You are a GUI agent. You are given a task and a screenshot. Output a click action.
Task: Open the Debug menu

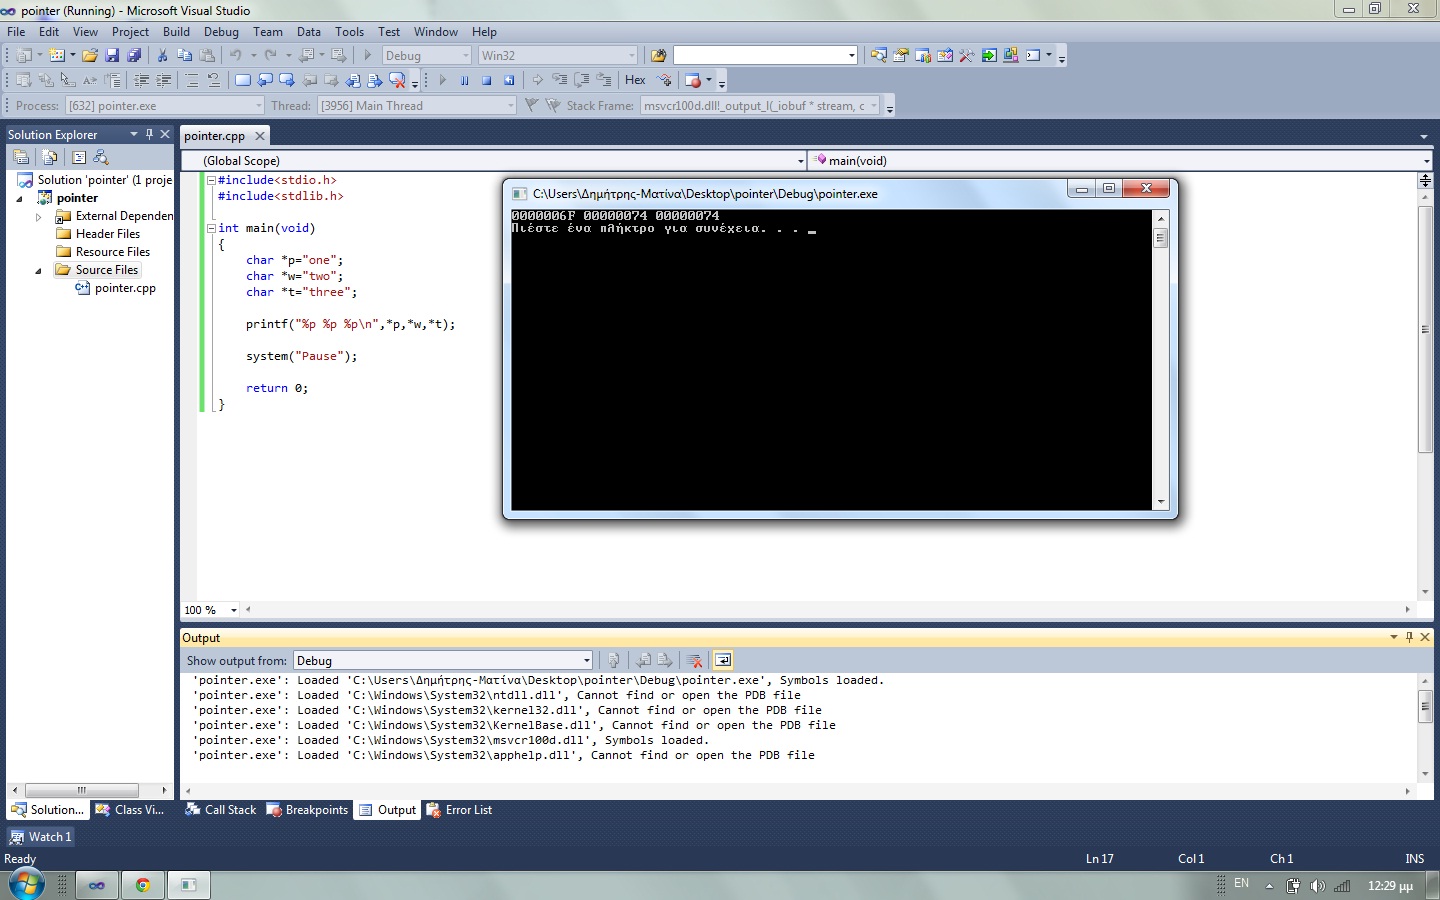pyautogui.click(x=221, y=32)
